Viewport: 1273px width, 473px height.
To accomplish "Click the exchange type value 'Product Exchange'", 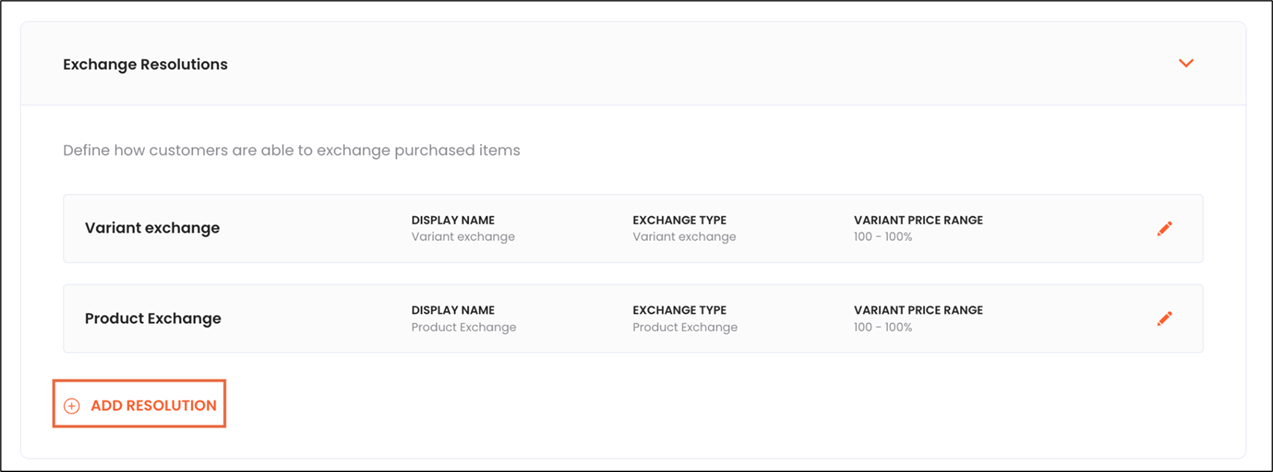I will [684, 327].
